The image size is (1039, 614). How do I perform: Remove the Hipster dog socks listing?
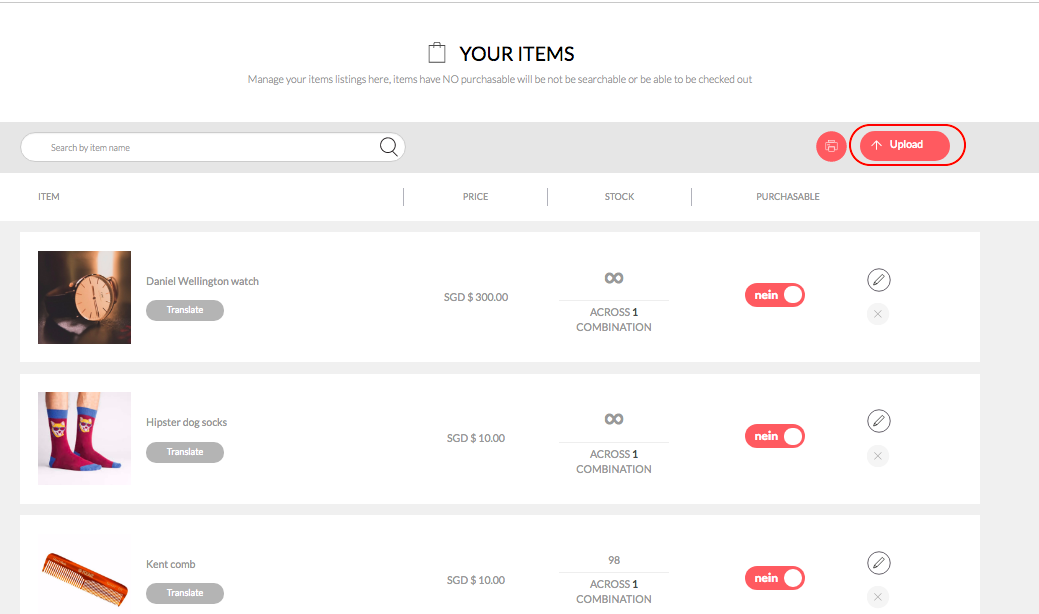[878, 456]
